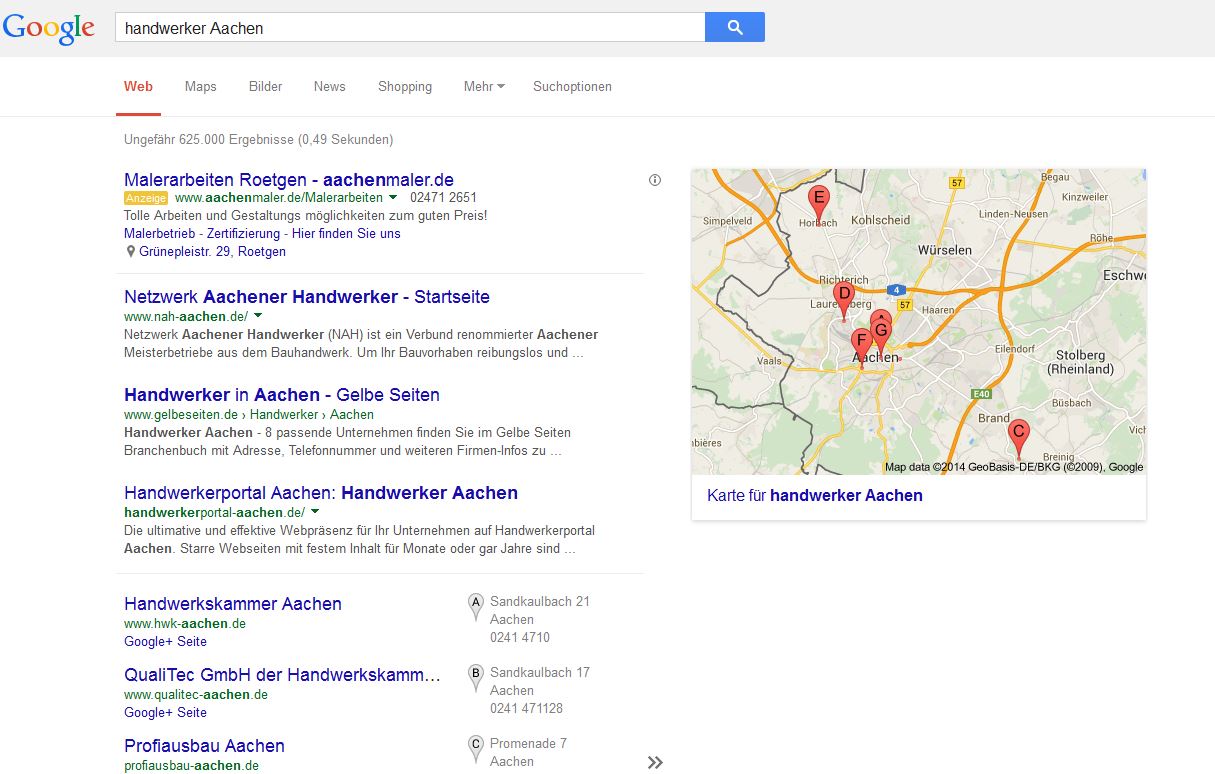The width and height of the screenshot is (1215, 774).
Task: Open dropdown arrow next to handwerkerportal-aachen.de
Action: coord(315,512)
